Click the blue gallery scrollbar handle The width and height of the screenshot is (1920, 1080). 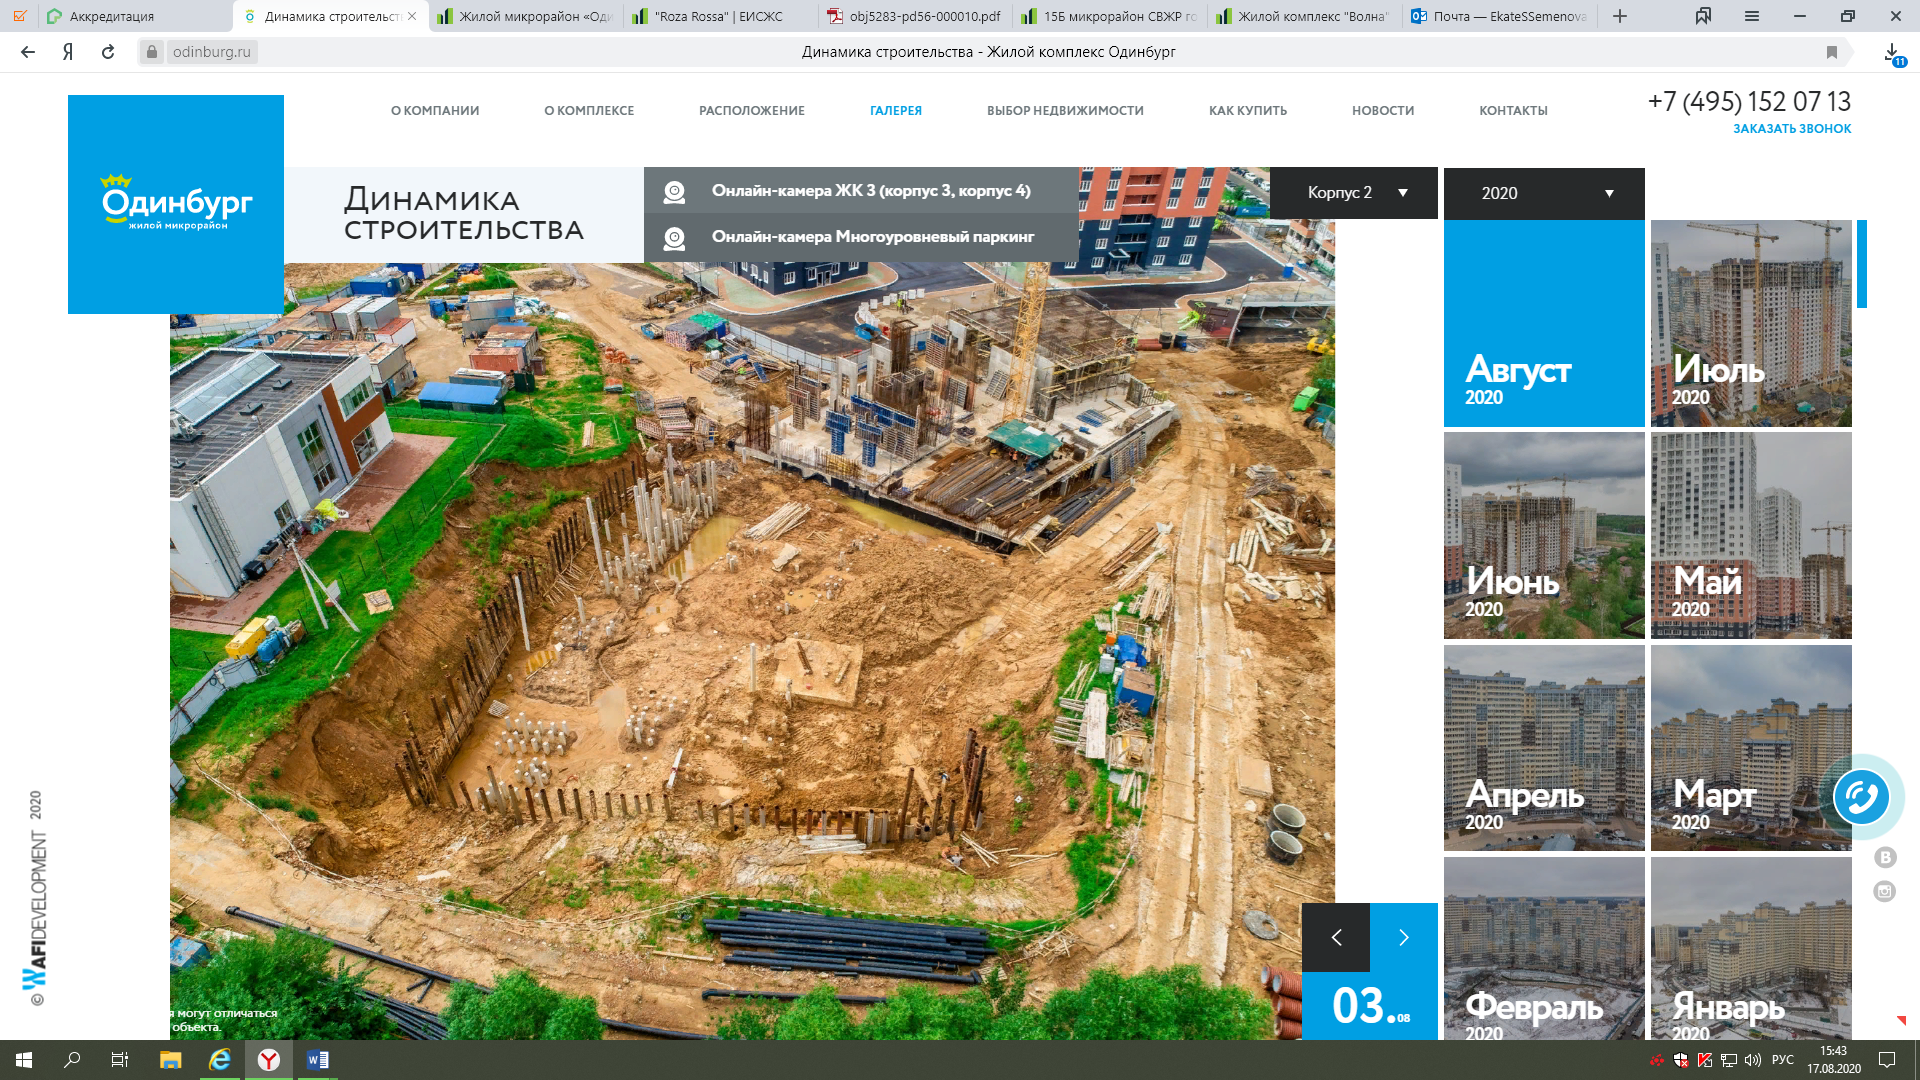[x=1862, y=264]
